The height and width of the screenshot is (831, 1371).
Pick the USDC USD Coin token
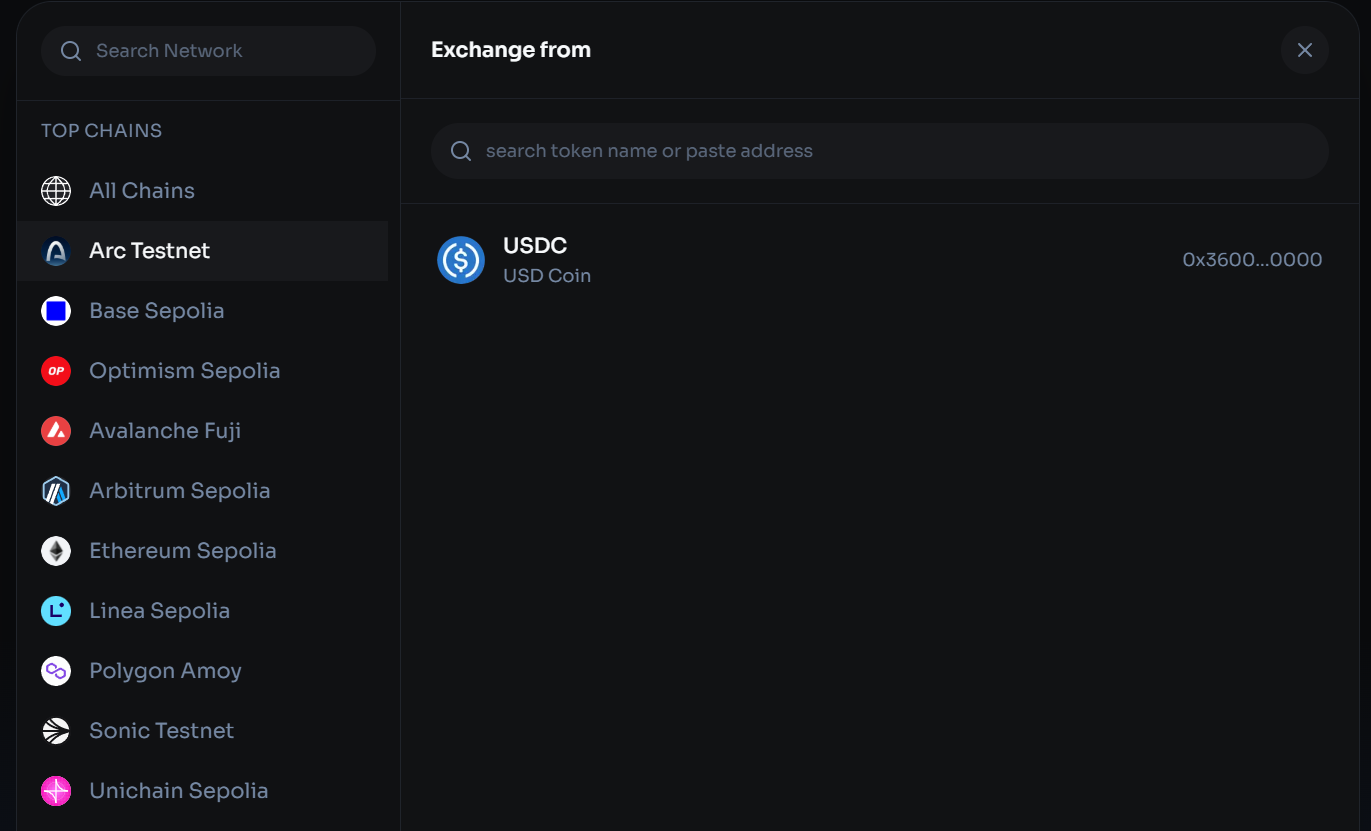(880, 260)
